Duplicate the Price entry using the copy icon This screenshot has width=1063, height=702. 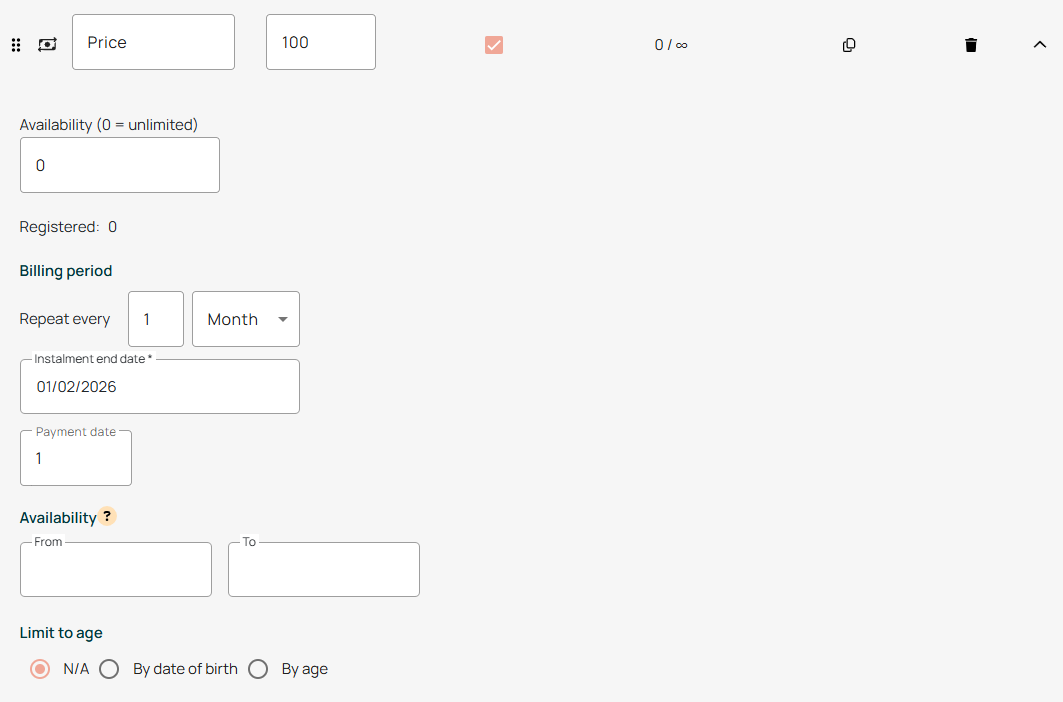click(x=849, y=45)
